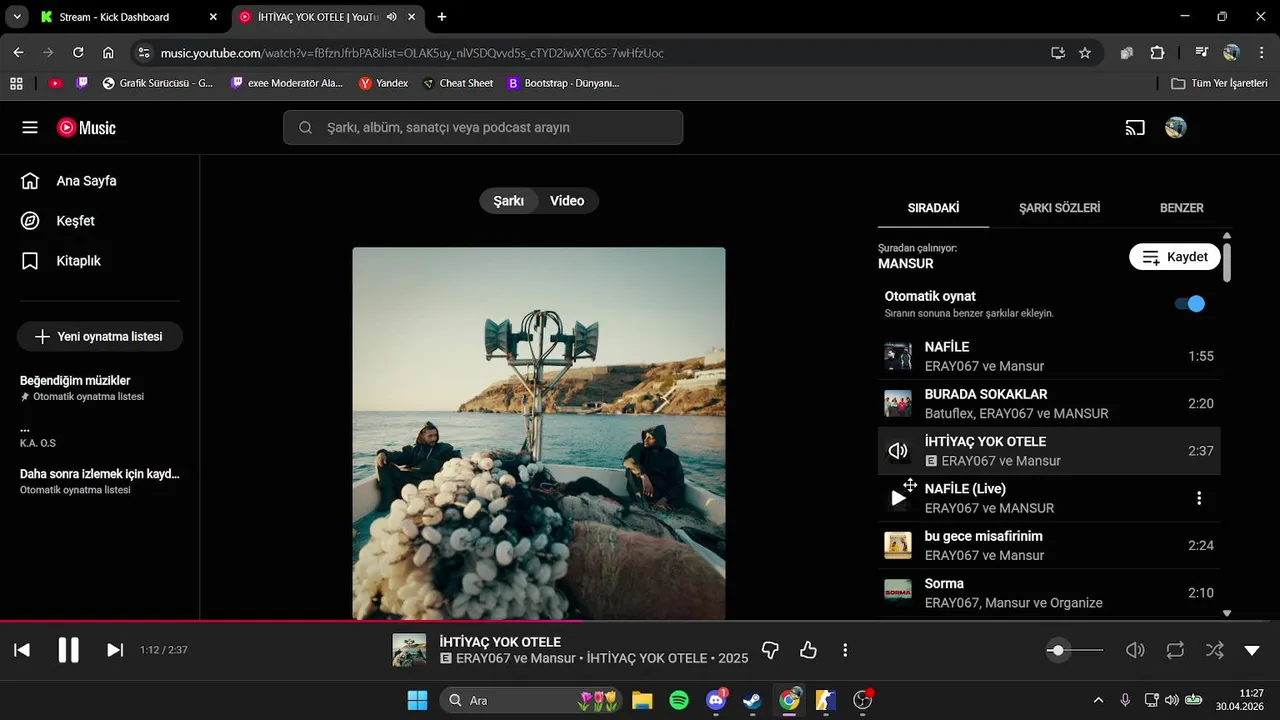Click the player bar song thumbnail

click(x=409, y=650)
